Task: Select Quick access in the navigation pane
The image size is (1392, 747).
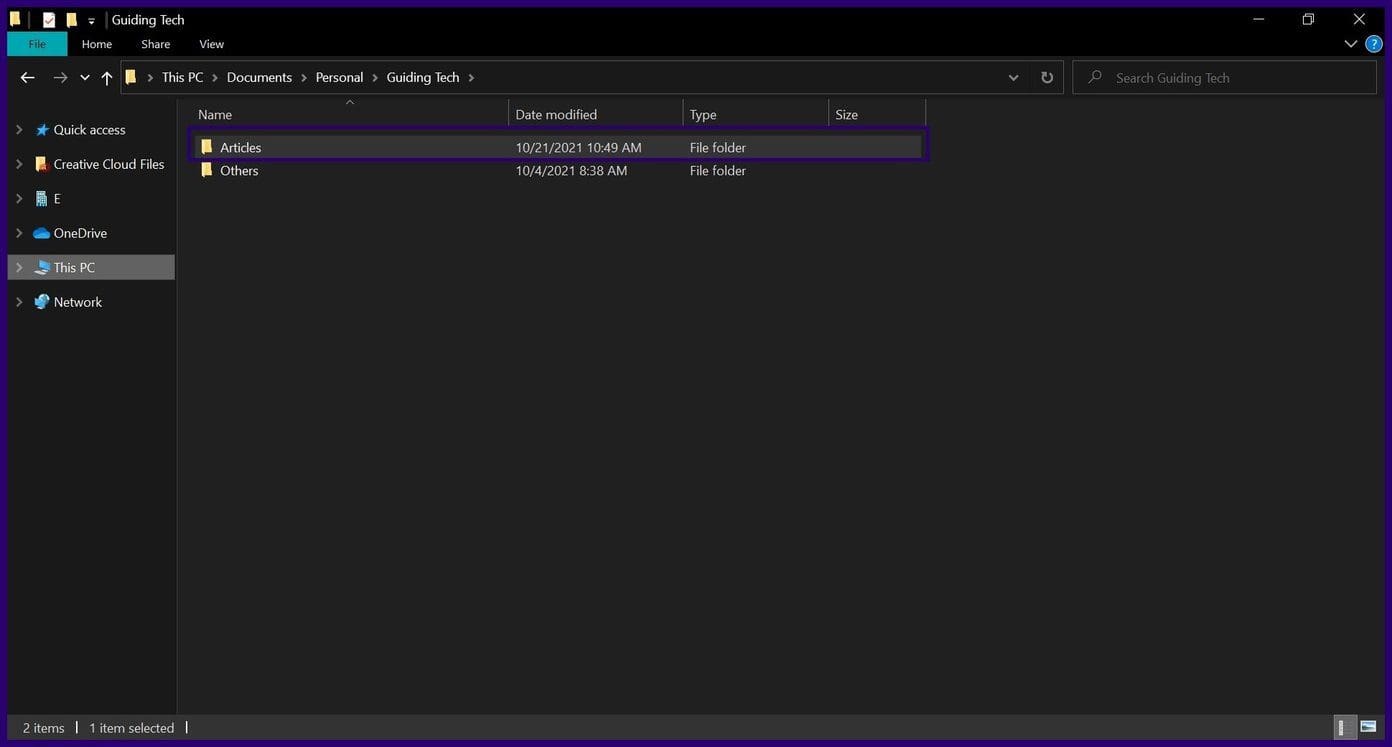Action: tap(89, 130)
